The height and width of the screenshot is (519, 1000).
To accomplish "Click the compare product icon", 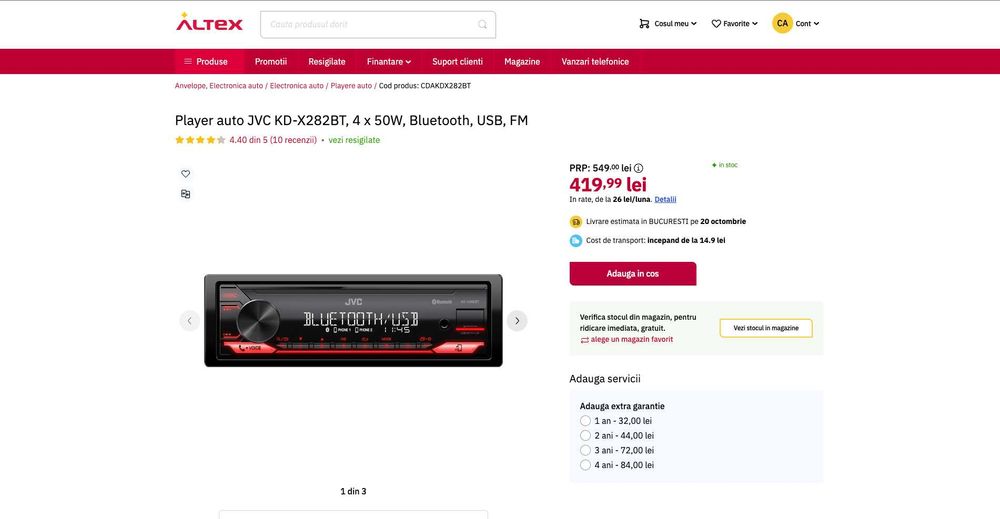I will click(186, 194).
